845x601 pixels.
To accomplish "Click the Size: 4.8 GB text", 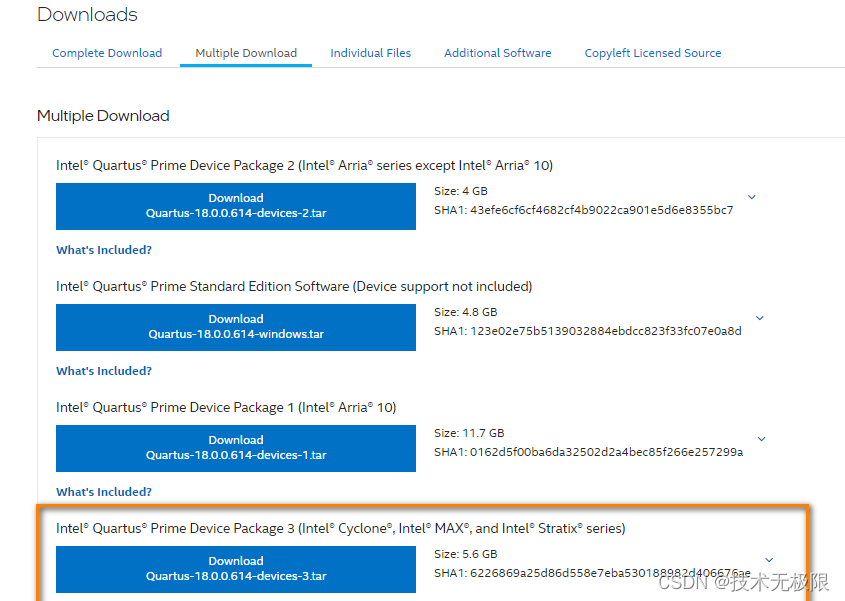I will [x=466, y=312].
